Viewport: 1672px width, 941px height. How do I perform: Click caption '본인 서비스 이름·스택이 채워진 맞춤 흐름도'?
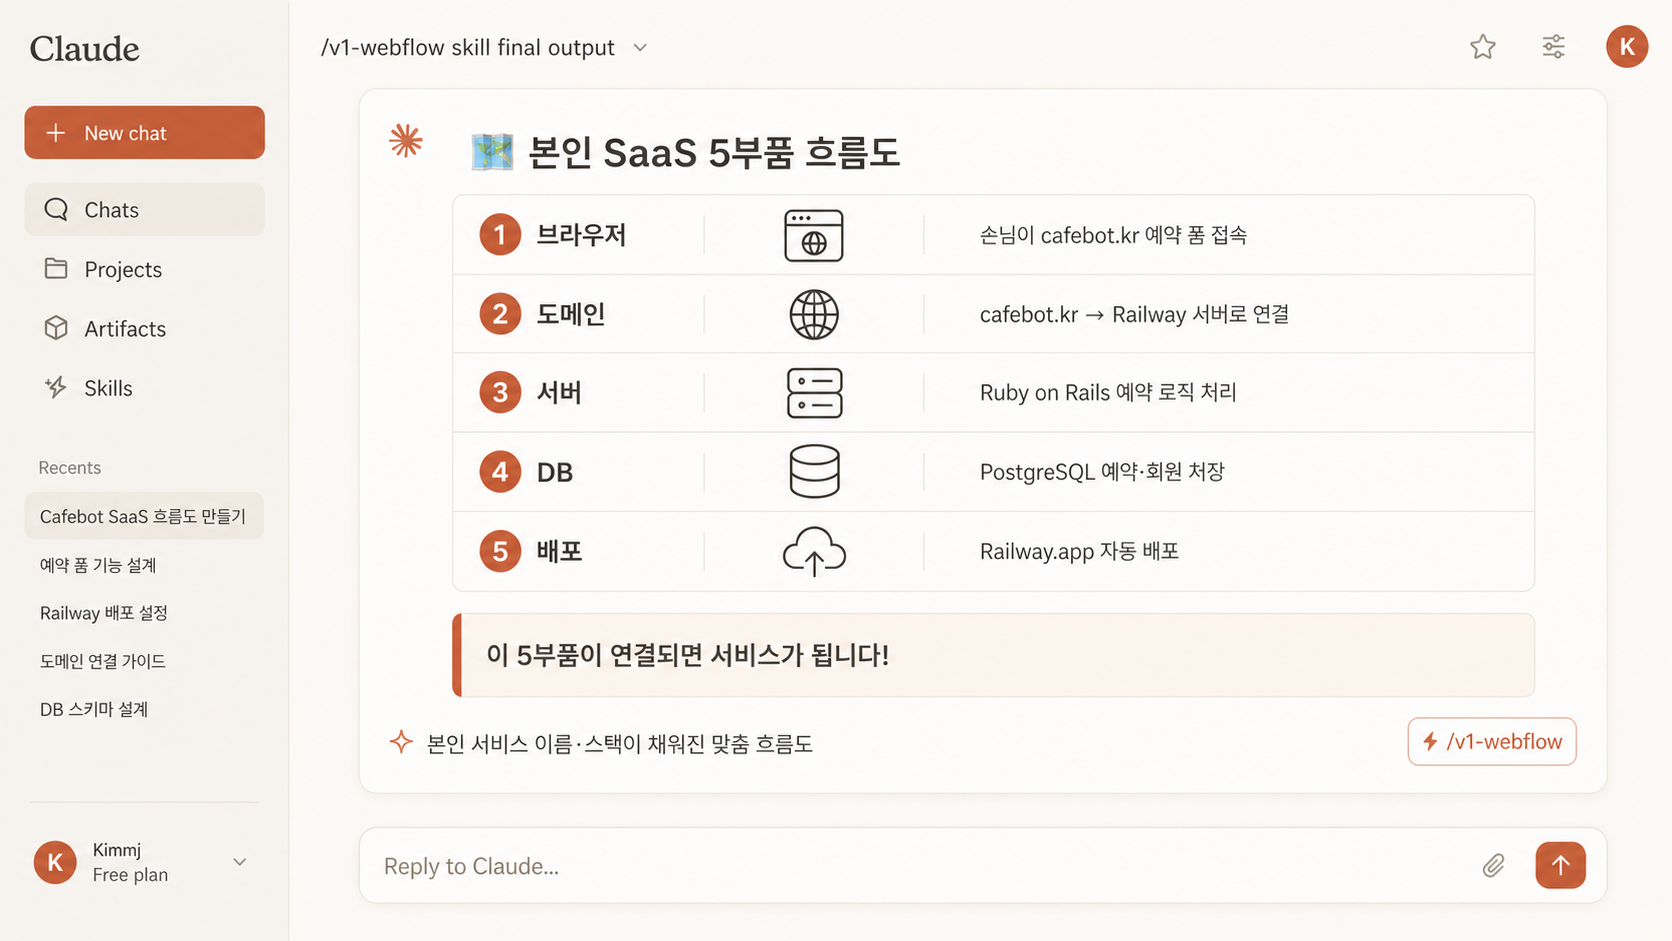tap(619, 744)
